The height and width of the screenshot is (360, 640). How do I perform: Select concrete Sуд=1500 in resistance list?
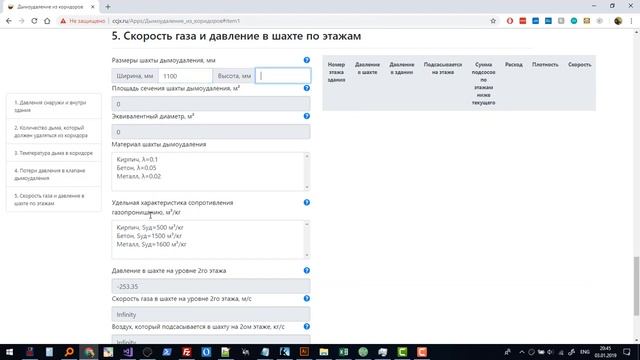(149, 236)
